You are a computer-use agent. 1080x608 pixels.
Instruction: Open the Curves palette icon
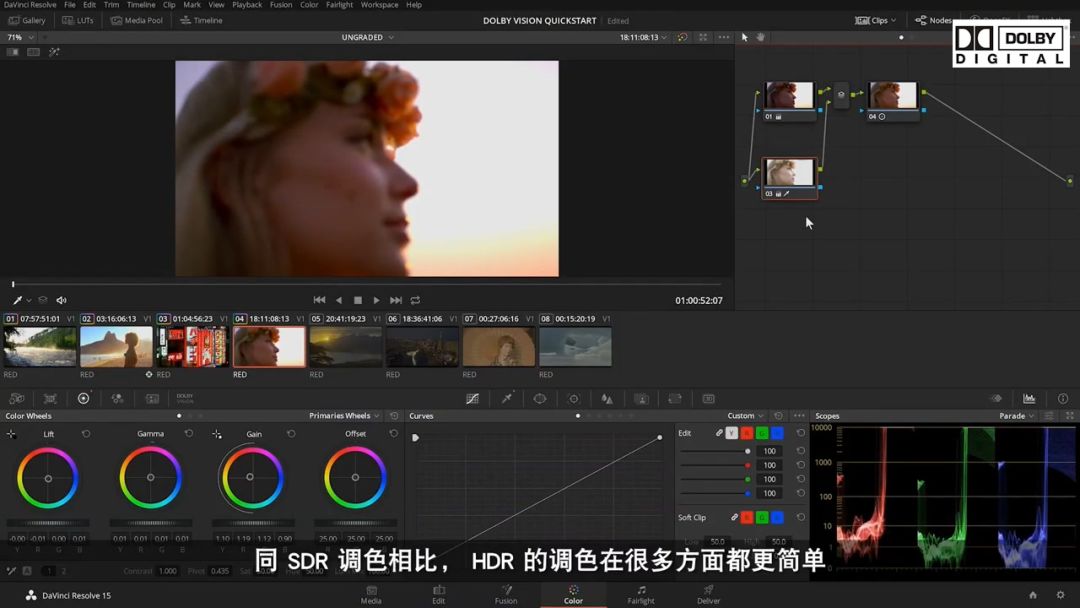pyautogui.click(x=472, y=399)
